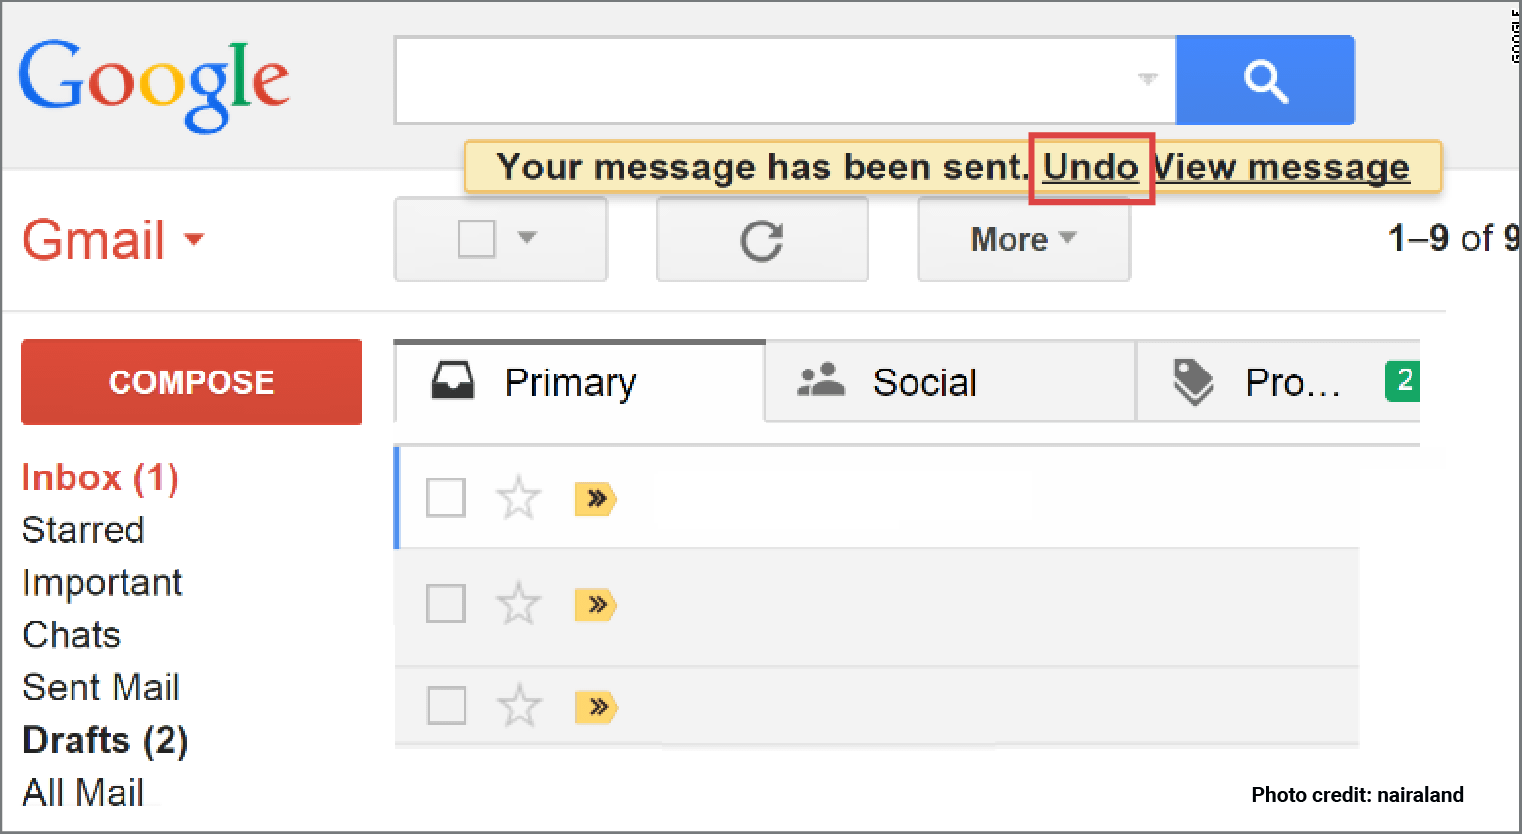
Task: Check the first email's checkbox
Action: [446, 497]
